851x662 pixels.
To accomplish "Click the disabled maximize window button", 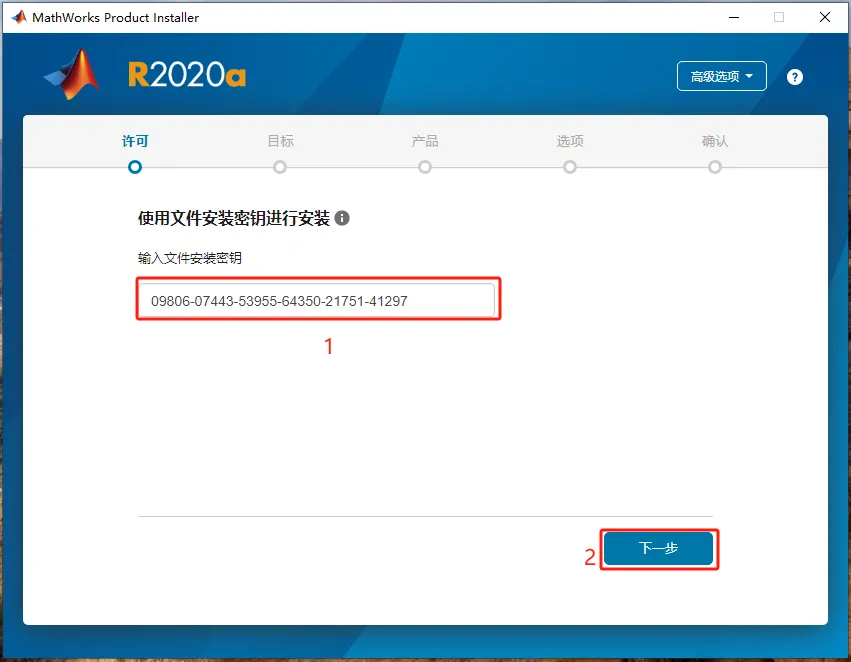I will tap(779, 17).
